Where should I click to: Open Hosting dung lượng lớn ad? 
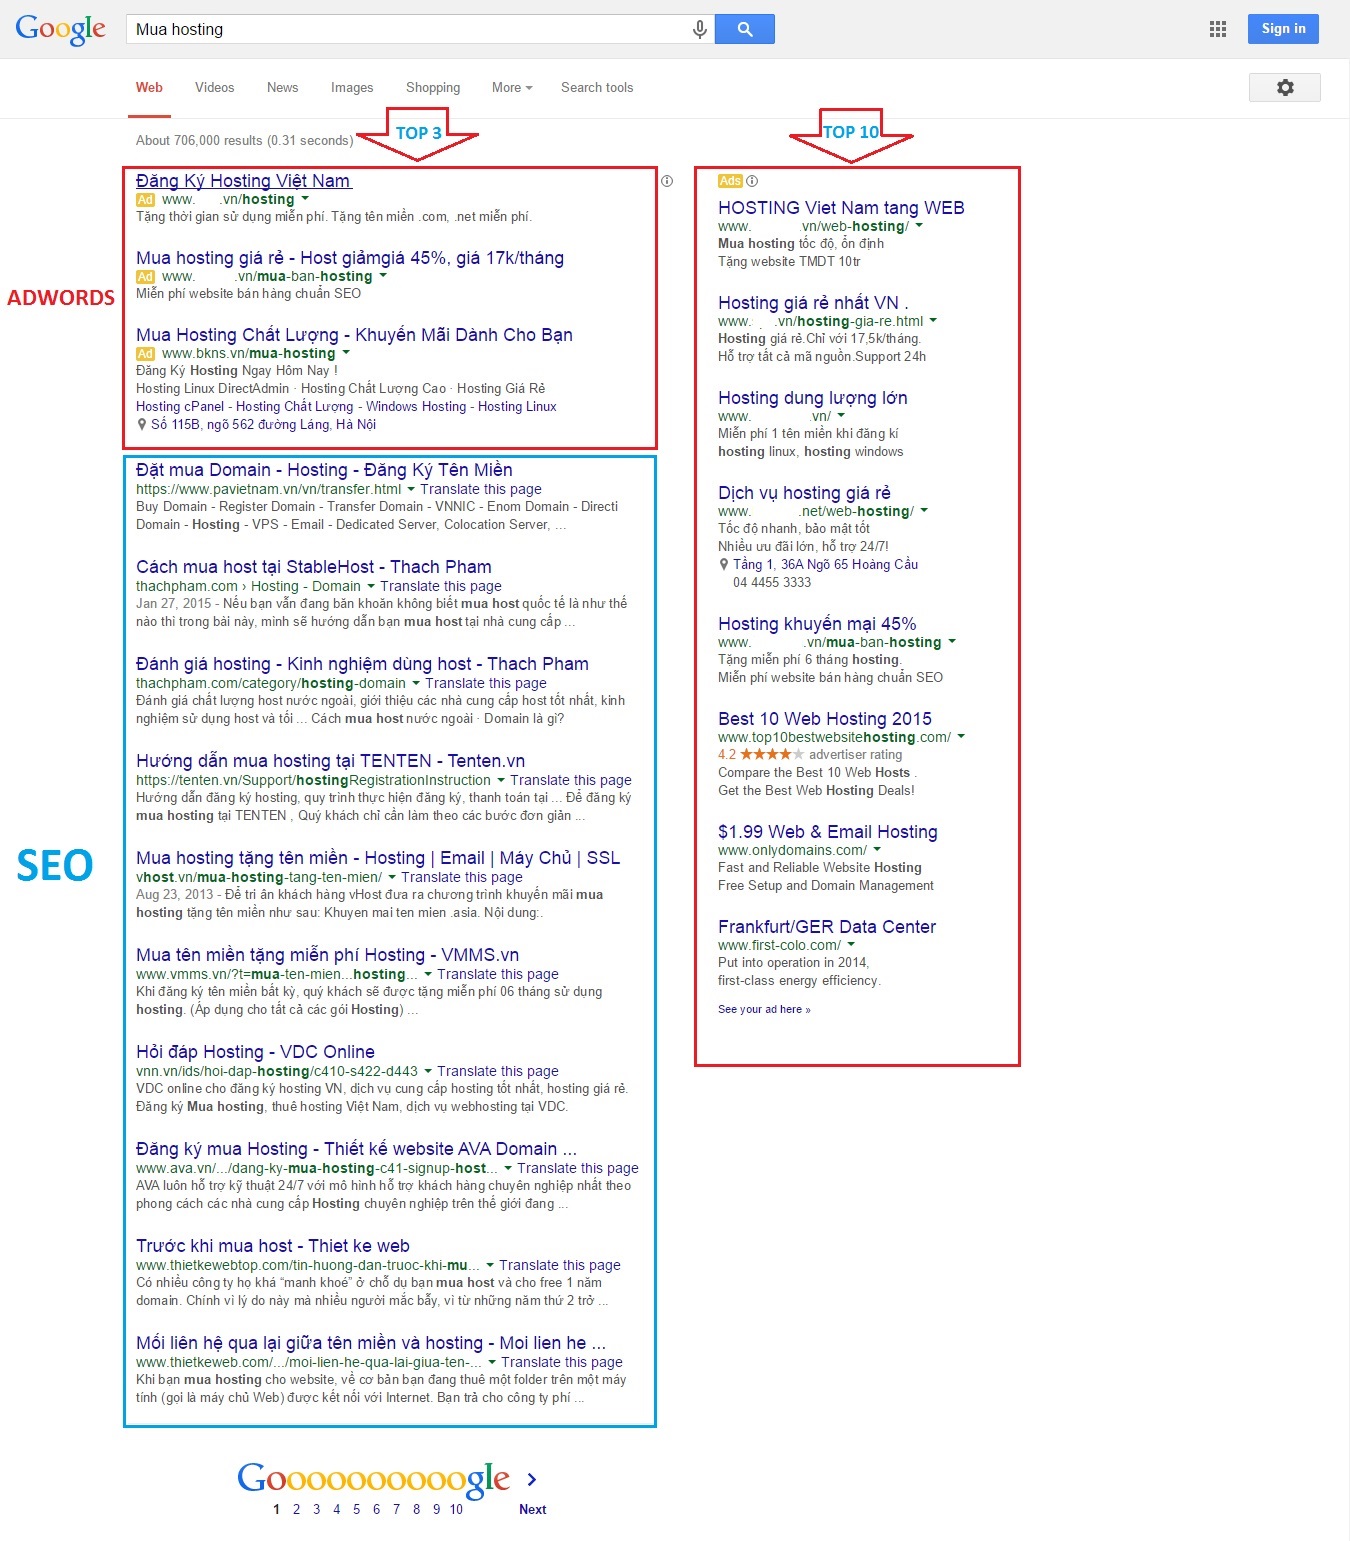point(813,398)
